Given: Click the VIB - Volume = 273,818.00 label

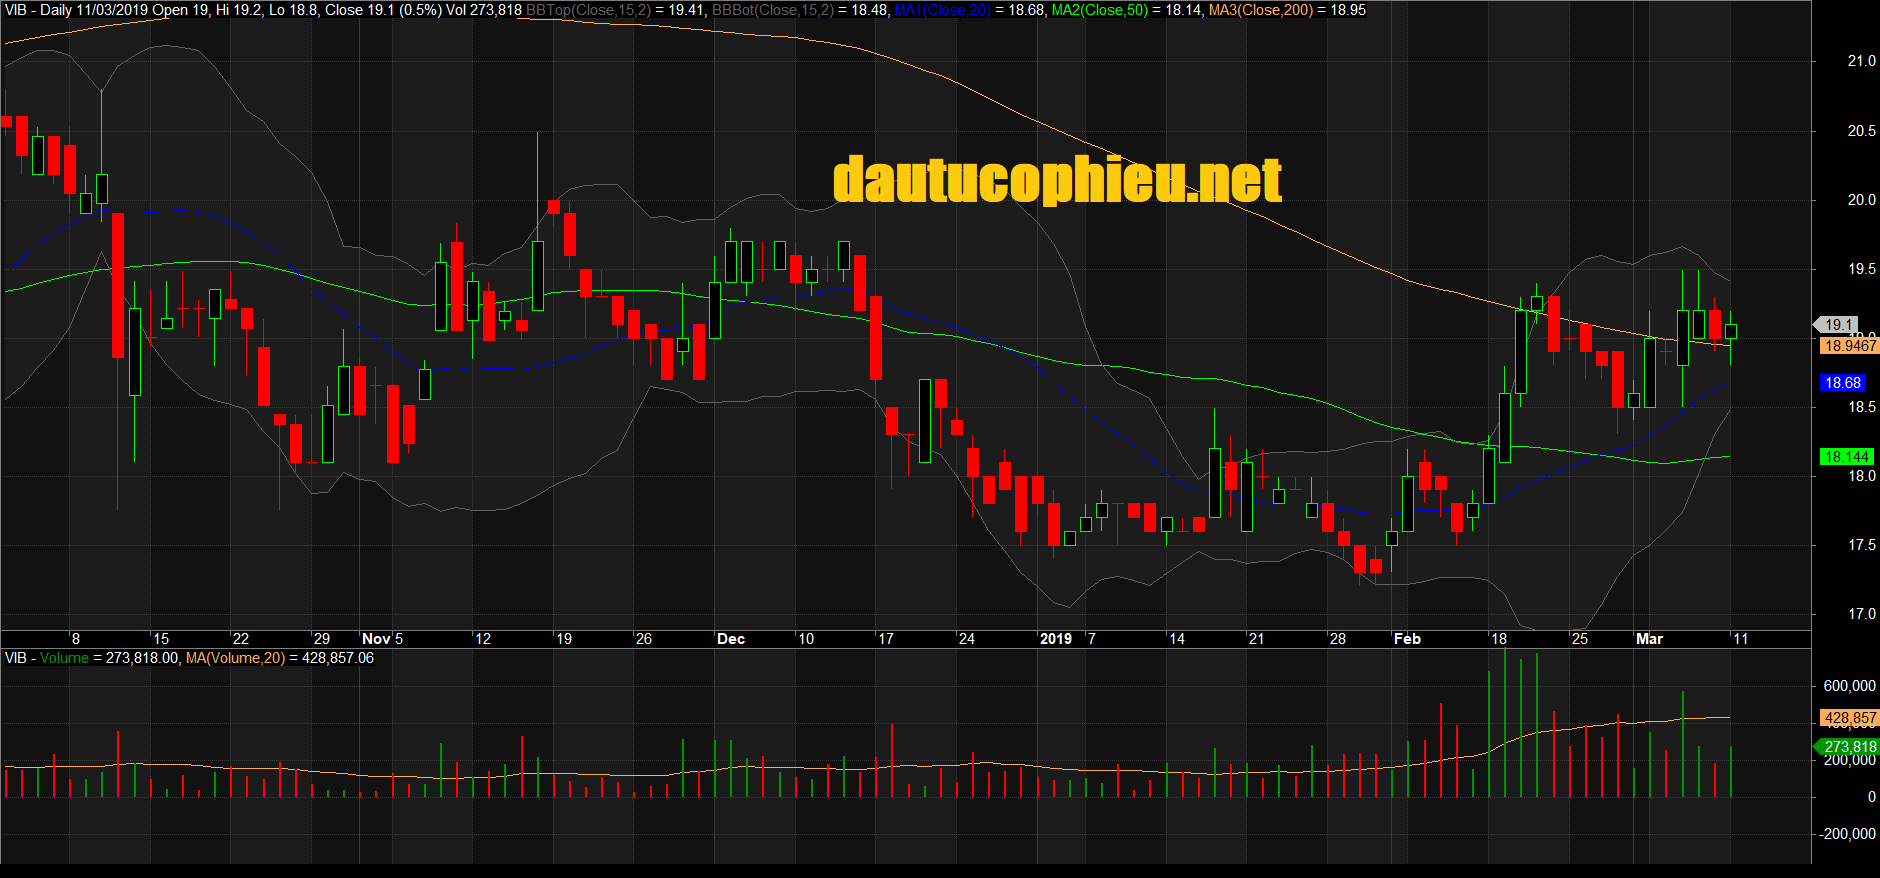Looking at the screenshot, I should 92,658.
